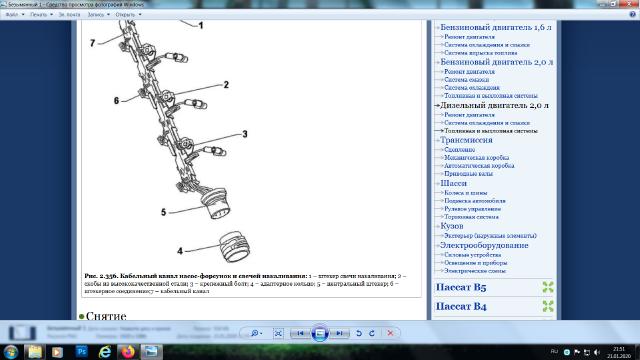Launch Photoshop from the taskbar
Viewport: 640px width, 360px height.
point(82,351)
